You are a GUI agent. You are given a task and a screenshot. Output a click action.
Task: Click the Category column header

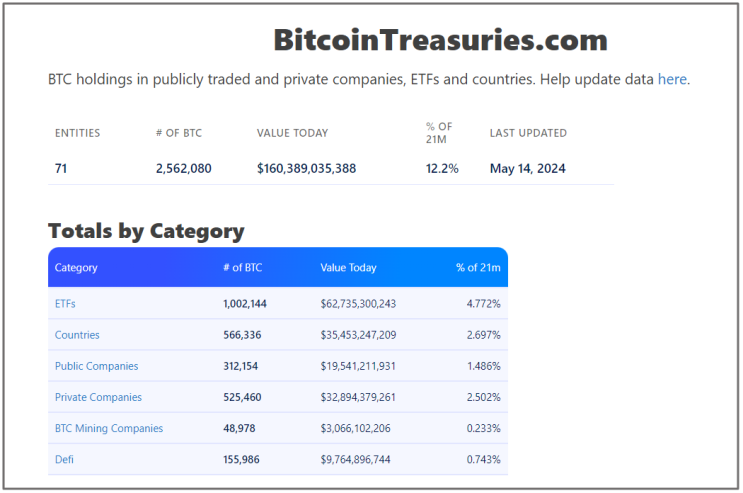[x=76, y=268]
